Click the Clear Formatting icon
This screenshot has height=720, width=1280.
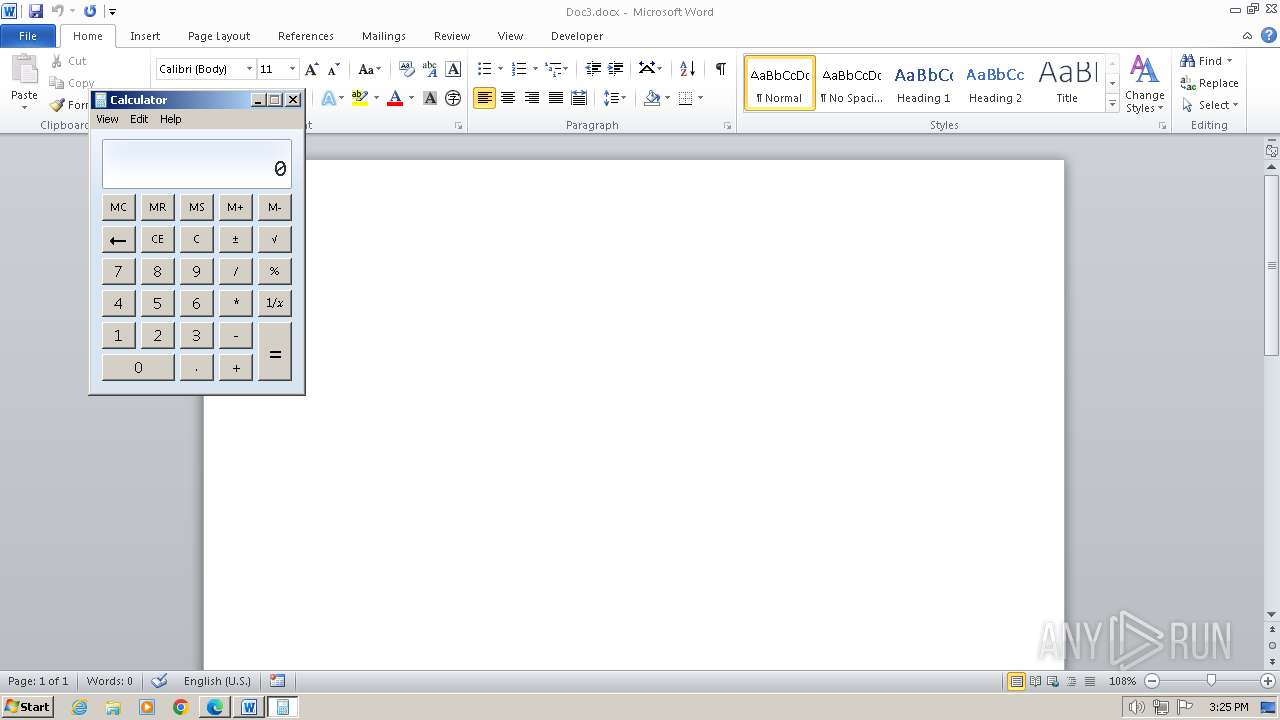tap(407, 69)
